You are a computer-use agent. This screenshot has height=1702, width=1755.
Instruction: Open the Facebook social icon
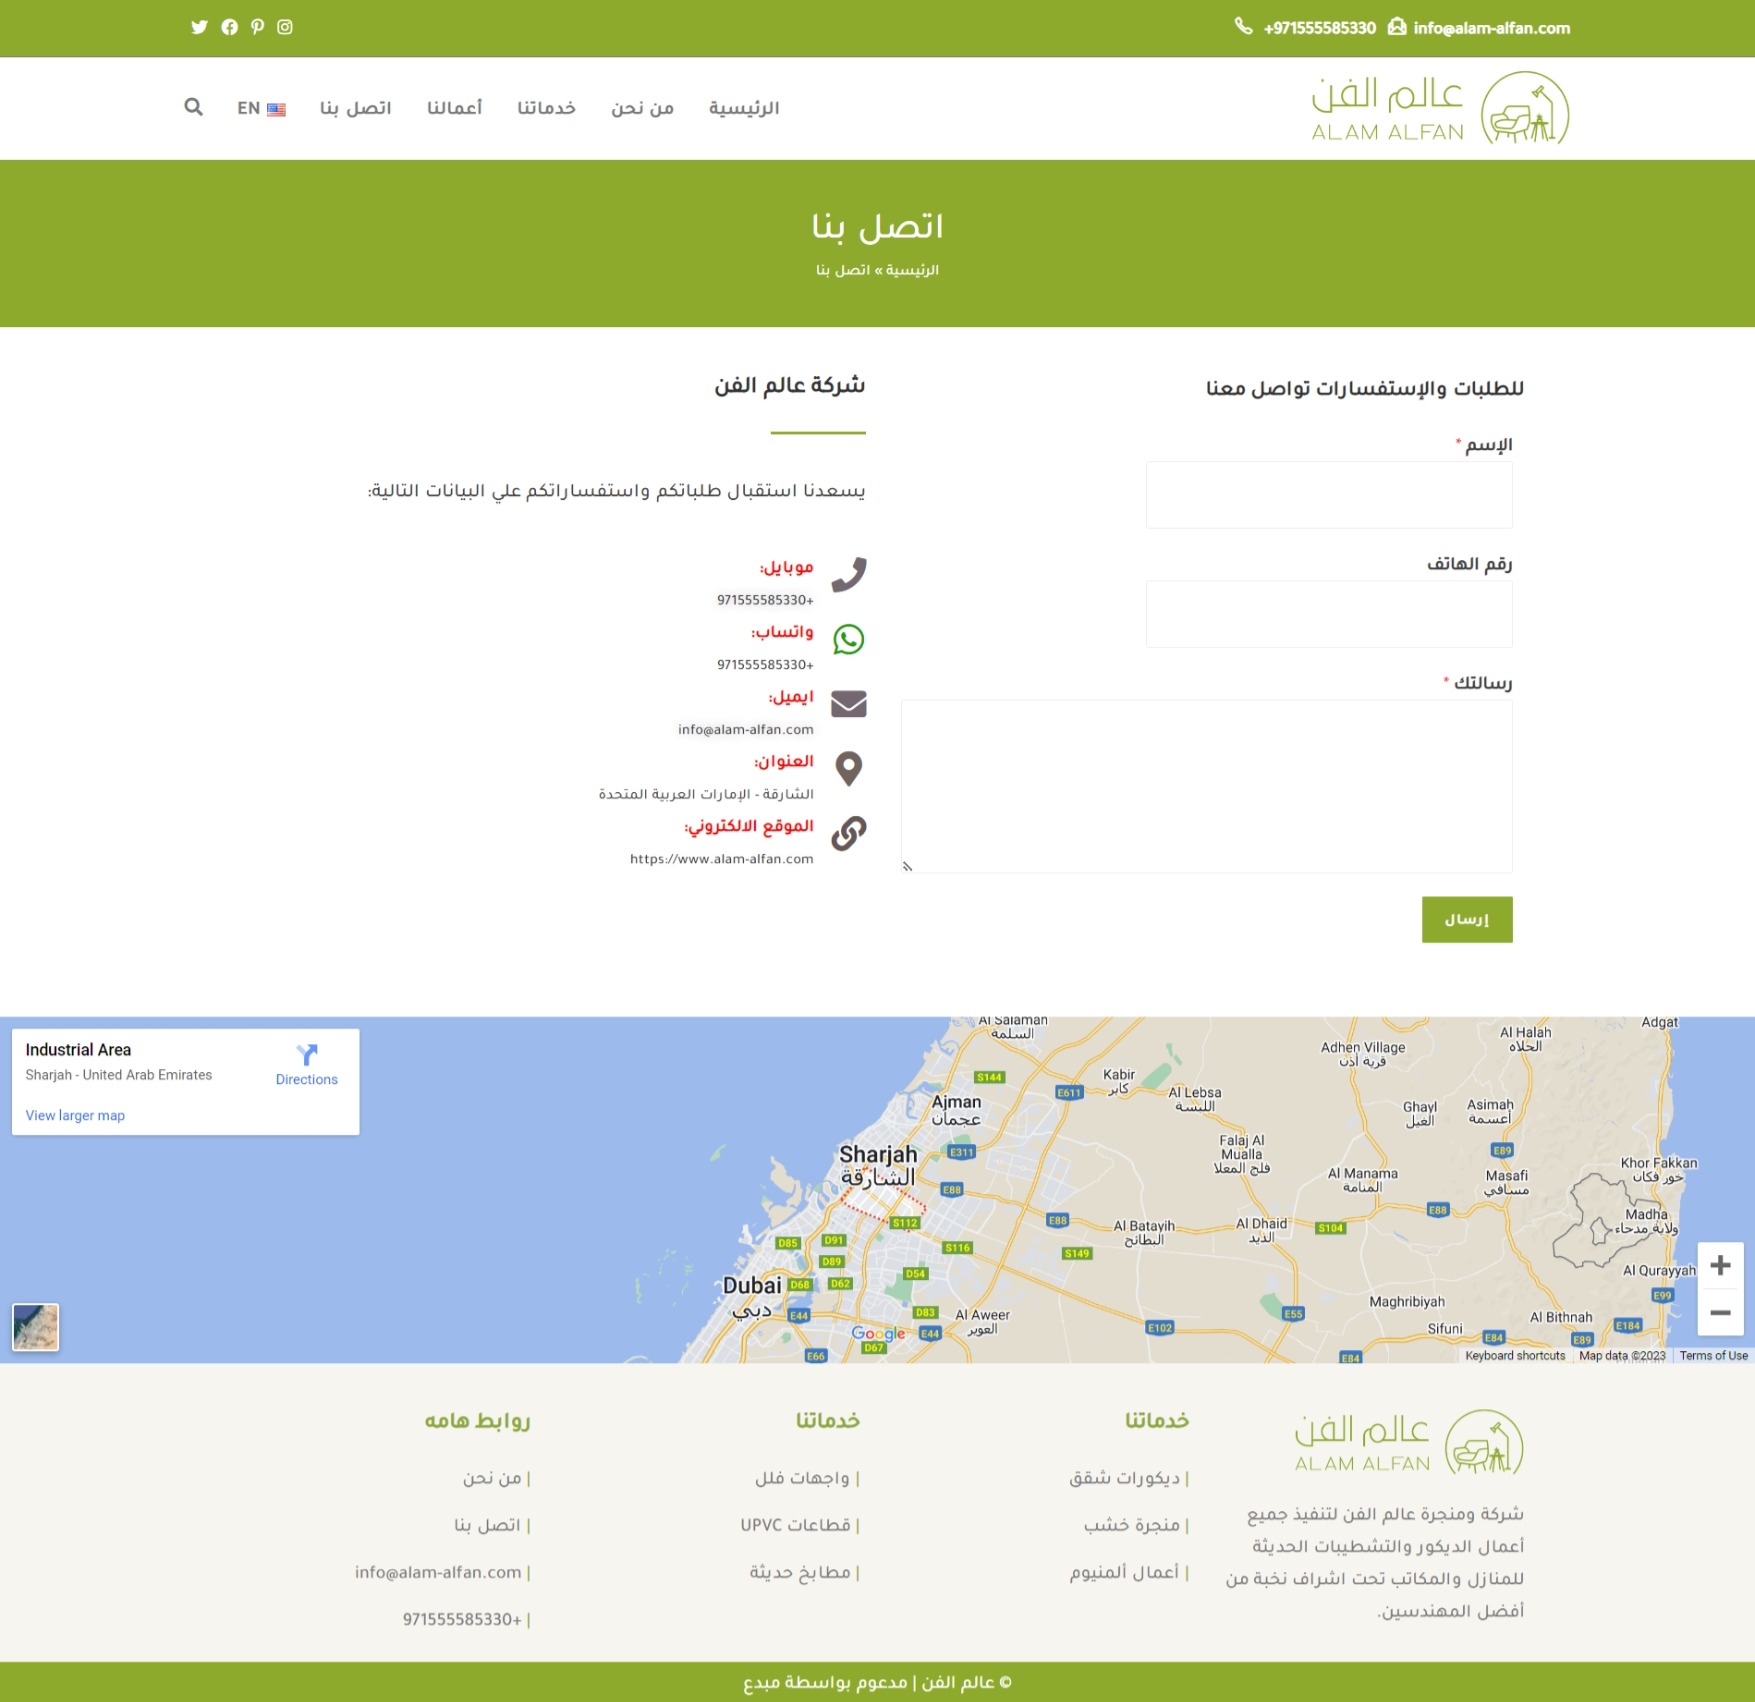point(229,27)
